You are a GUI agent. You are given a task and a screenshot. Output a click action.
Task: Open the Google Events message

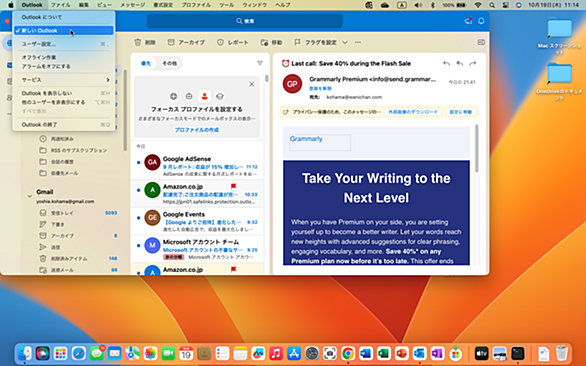pyautogui.click(x=197, y=221)
